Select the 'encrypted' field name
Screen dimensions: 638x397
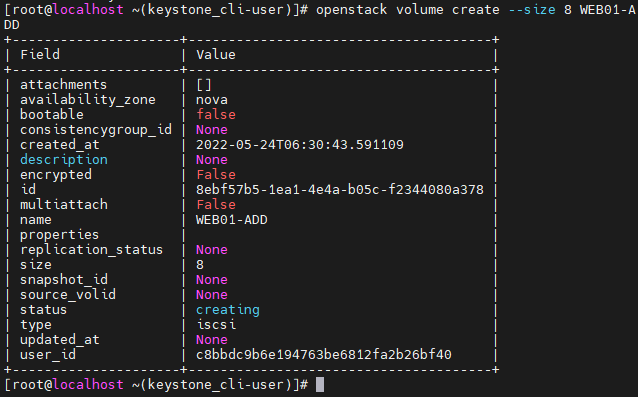click(56, 175)
